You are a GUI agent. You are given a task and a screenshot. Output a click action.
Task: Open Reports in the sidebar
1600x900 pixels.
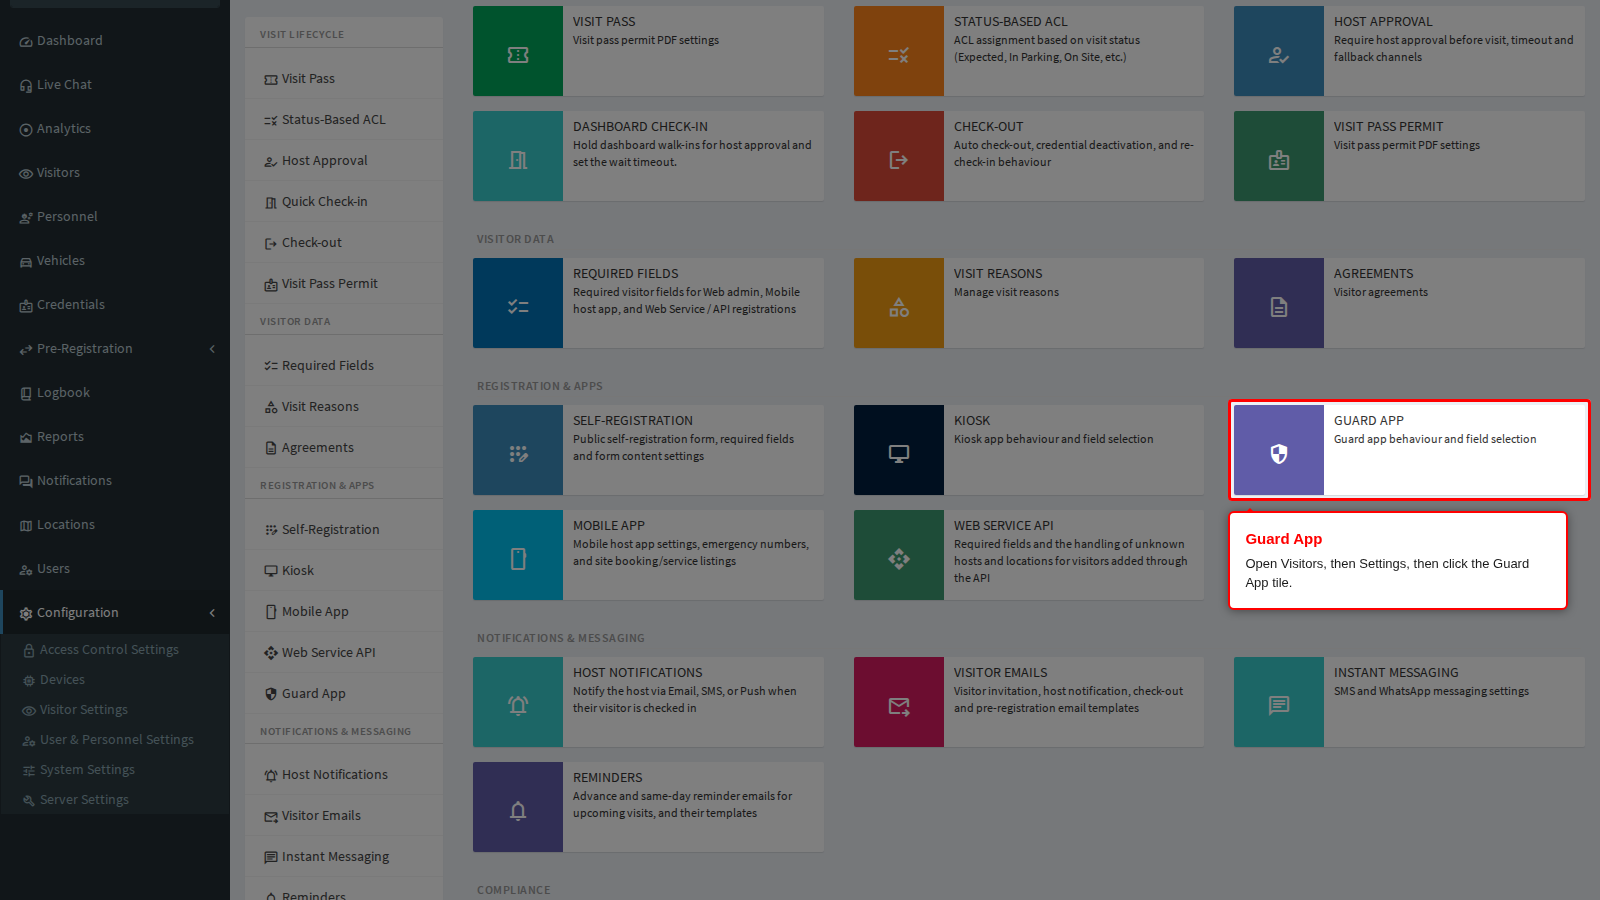coord(115,437)
